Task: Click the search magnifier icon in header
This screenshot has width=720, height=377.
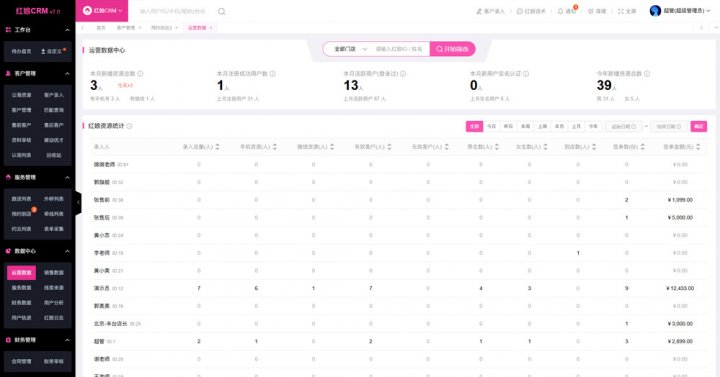Action: pos(221,11)
